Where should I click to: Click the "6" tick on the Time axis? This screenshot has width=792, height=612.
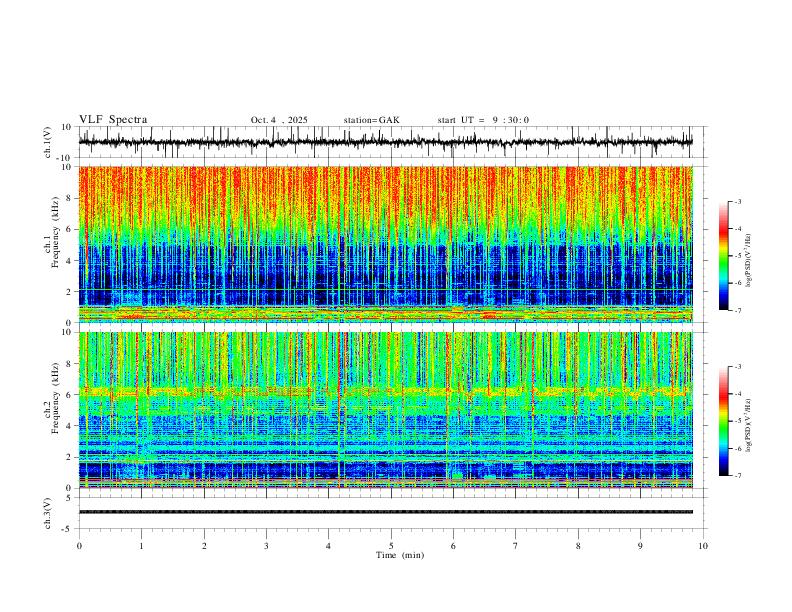point(453,546)
